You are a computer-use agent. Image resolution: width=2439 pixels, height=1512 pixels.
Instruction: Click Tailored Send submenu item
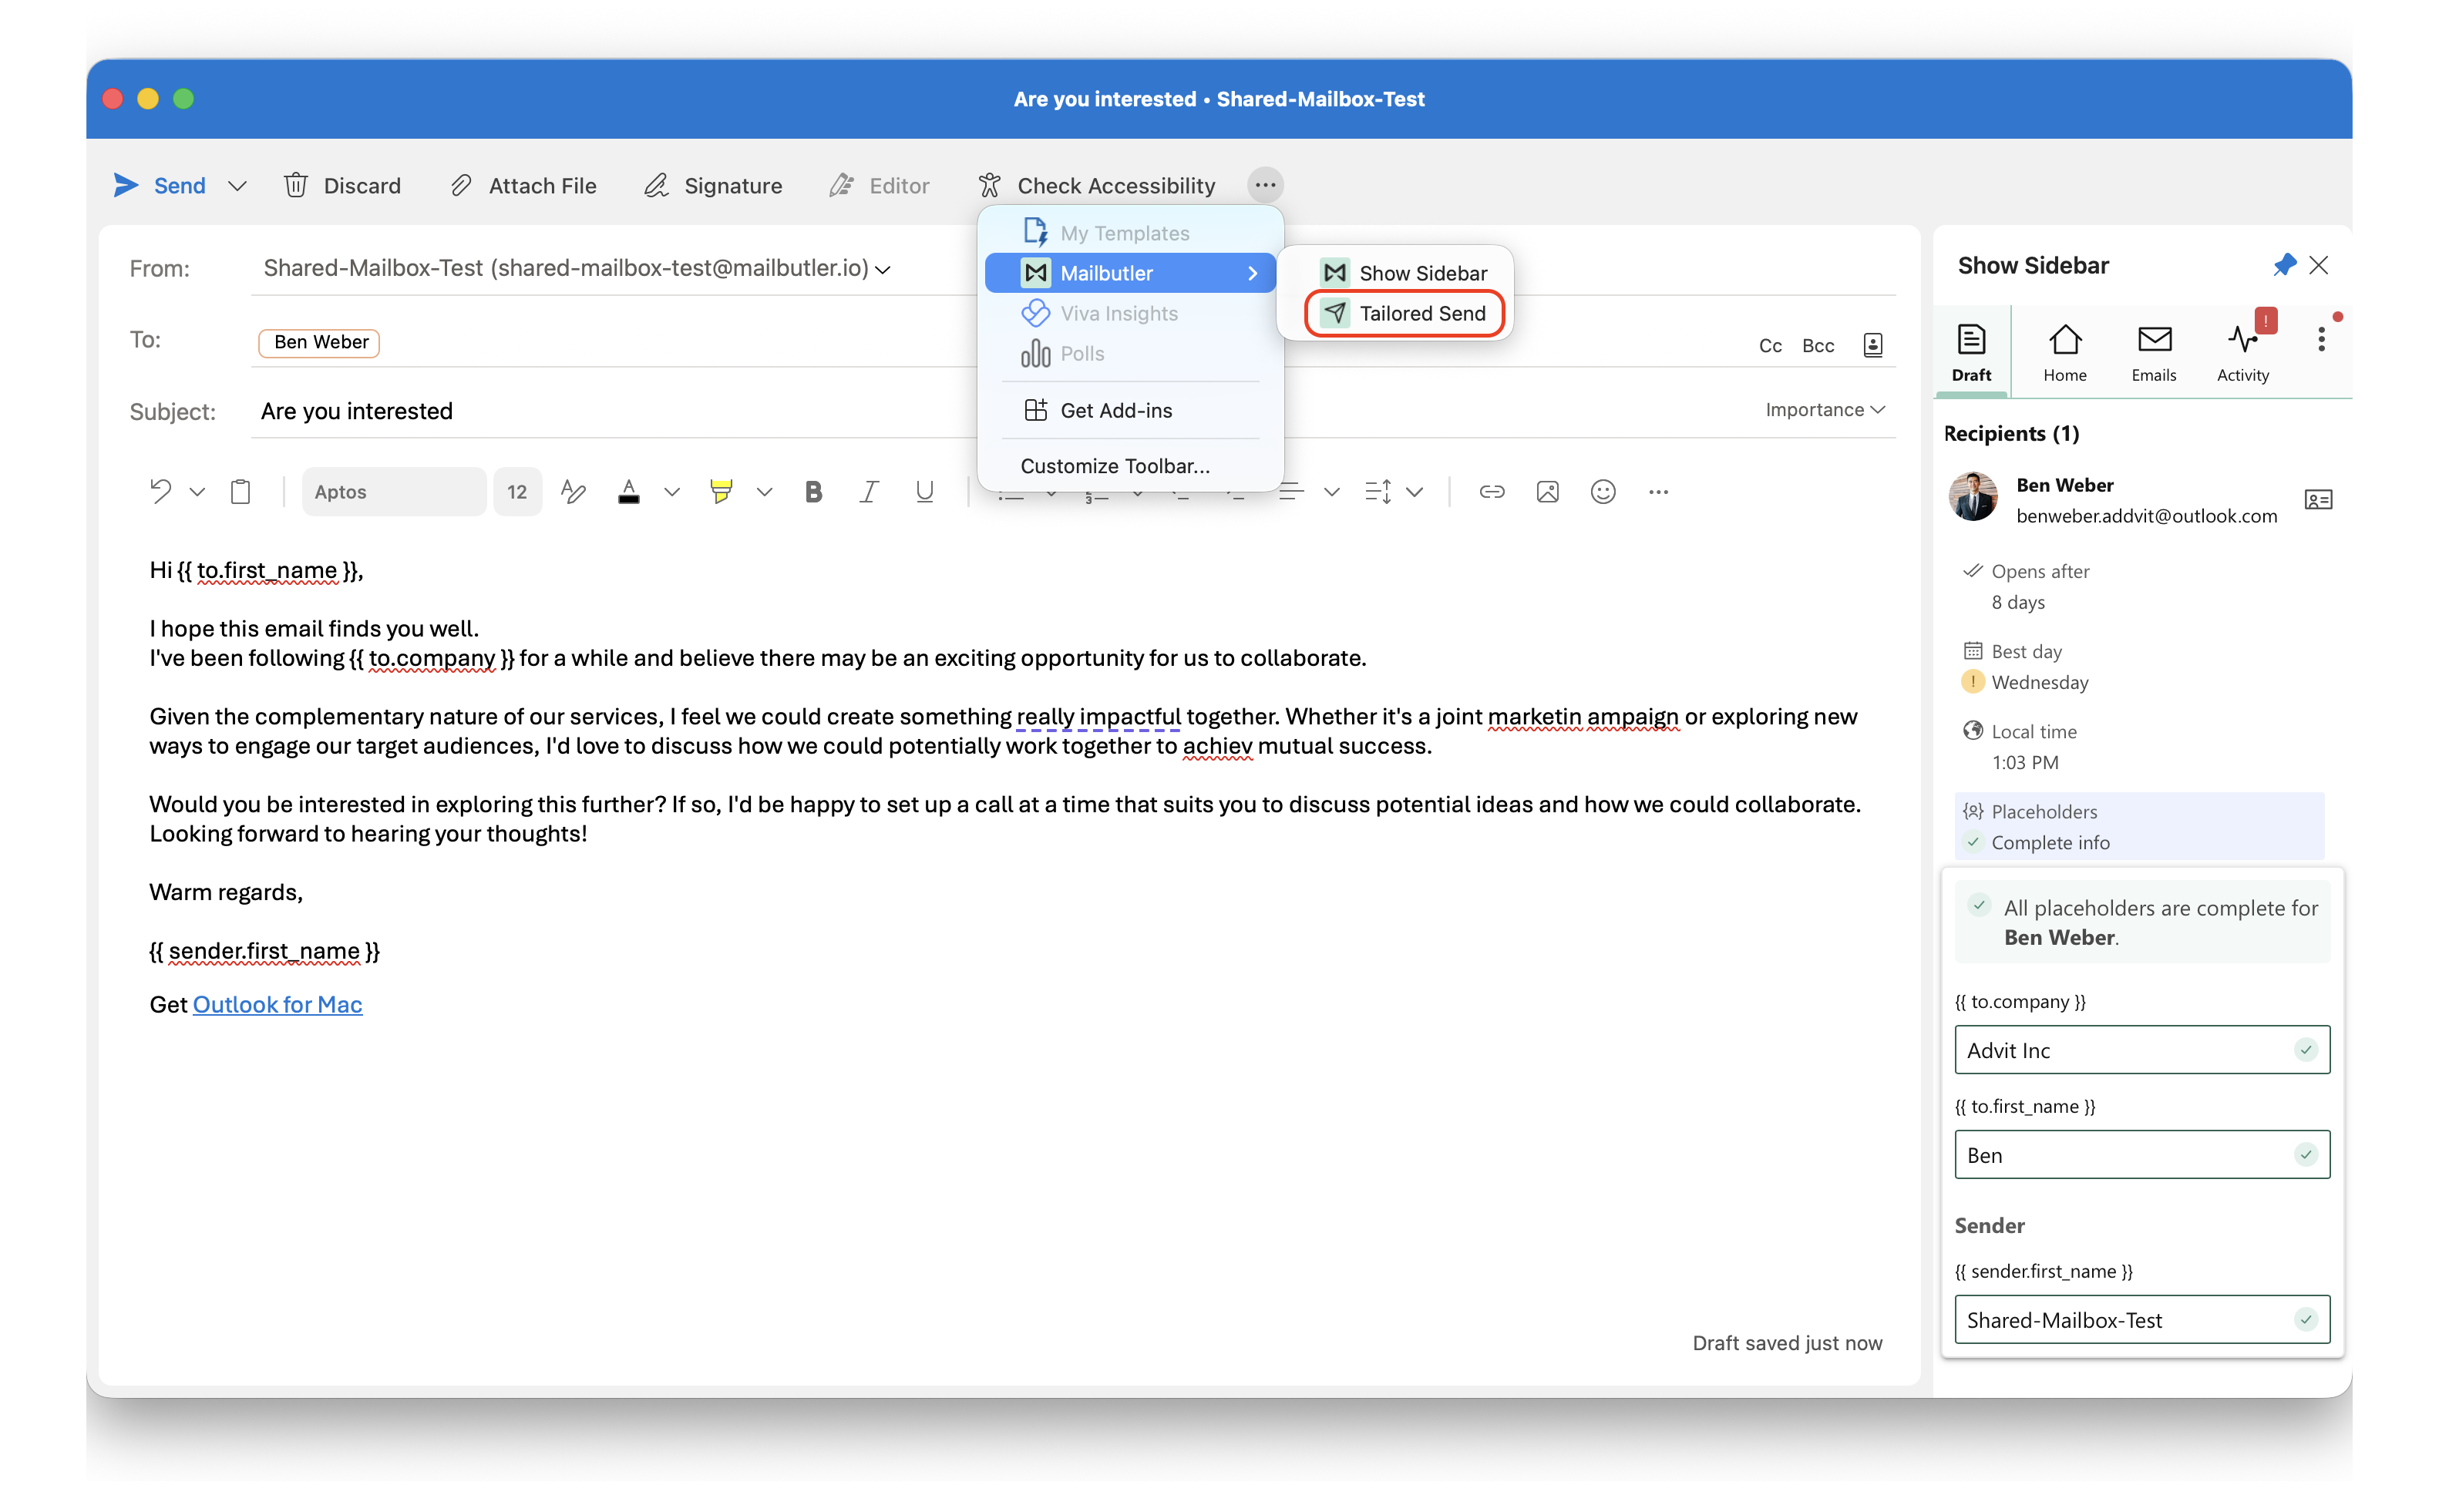click(1404, 313)
